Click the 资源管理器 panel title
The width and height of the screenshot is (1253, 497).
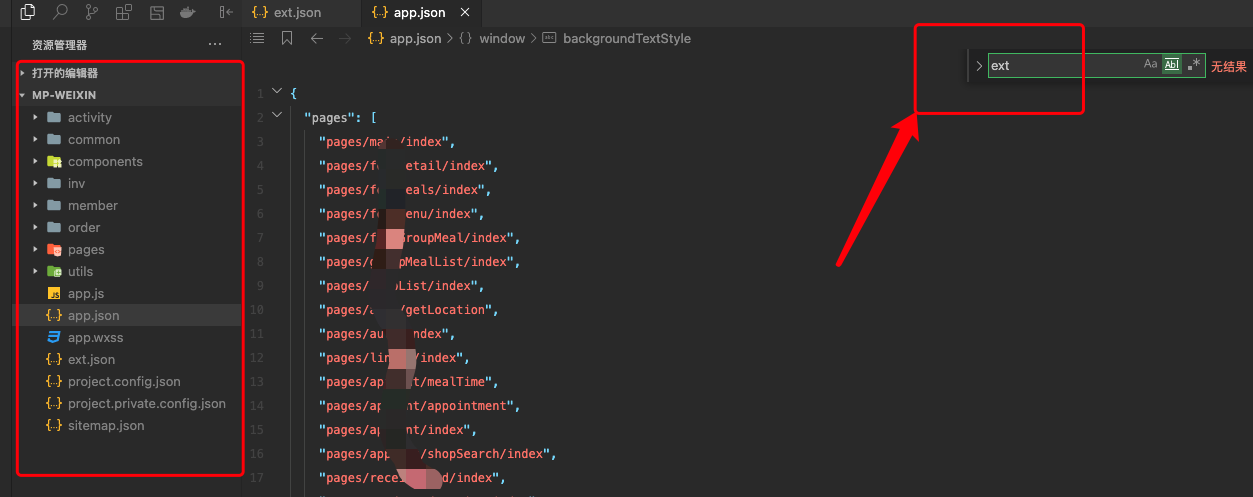pyautogui.click(x=59, y=45)
